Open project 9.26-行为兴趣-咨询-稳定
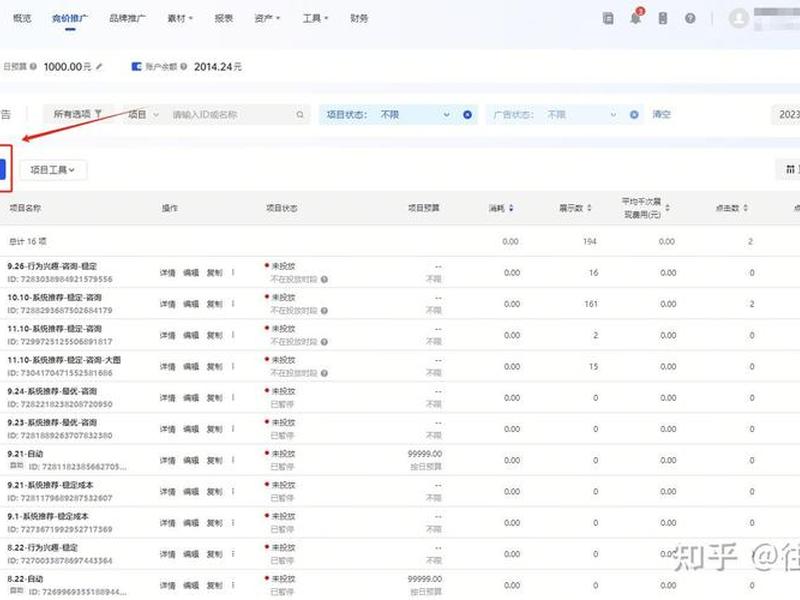Screen dimensions: 800x600 [x=52, y=266]
